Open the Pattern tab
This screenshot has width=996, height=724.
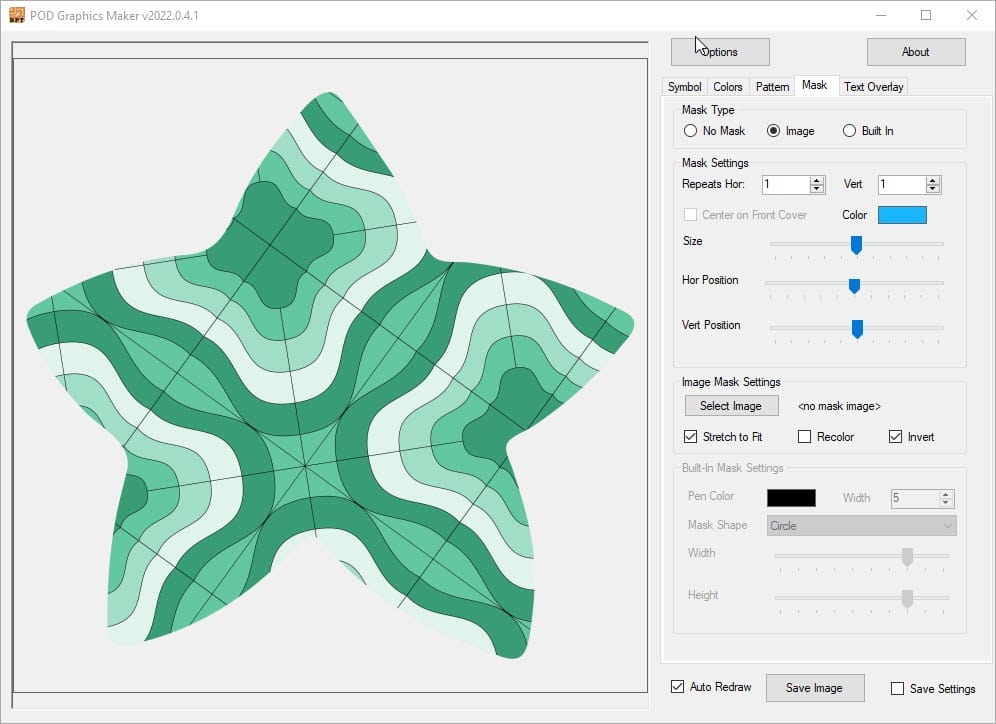772,87
